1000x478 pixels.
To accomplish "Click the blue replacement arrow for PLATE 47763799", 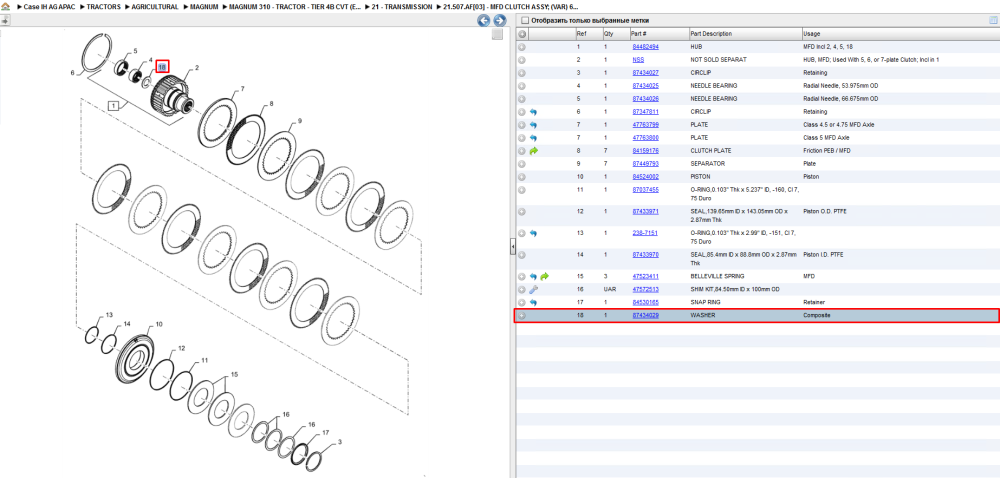I will [533, 125].
